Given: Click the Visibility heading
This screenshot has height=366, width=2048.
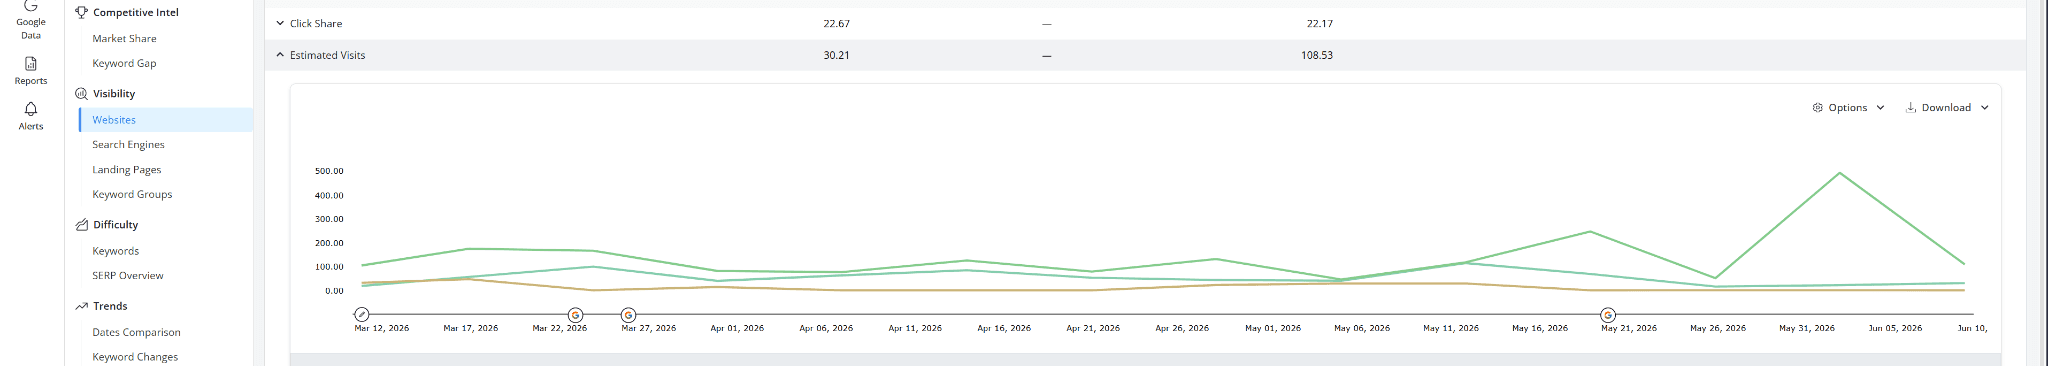Looking at the screenshot, I should [x=114, y=93].
